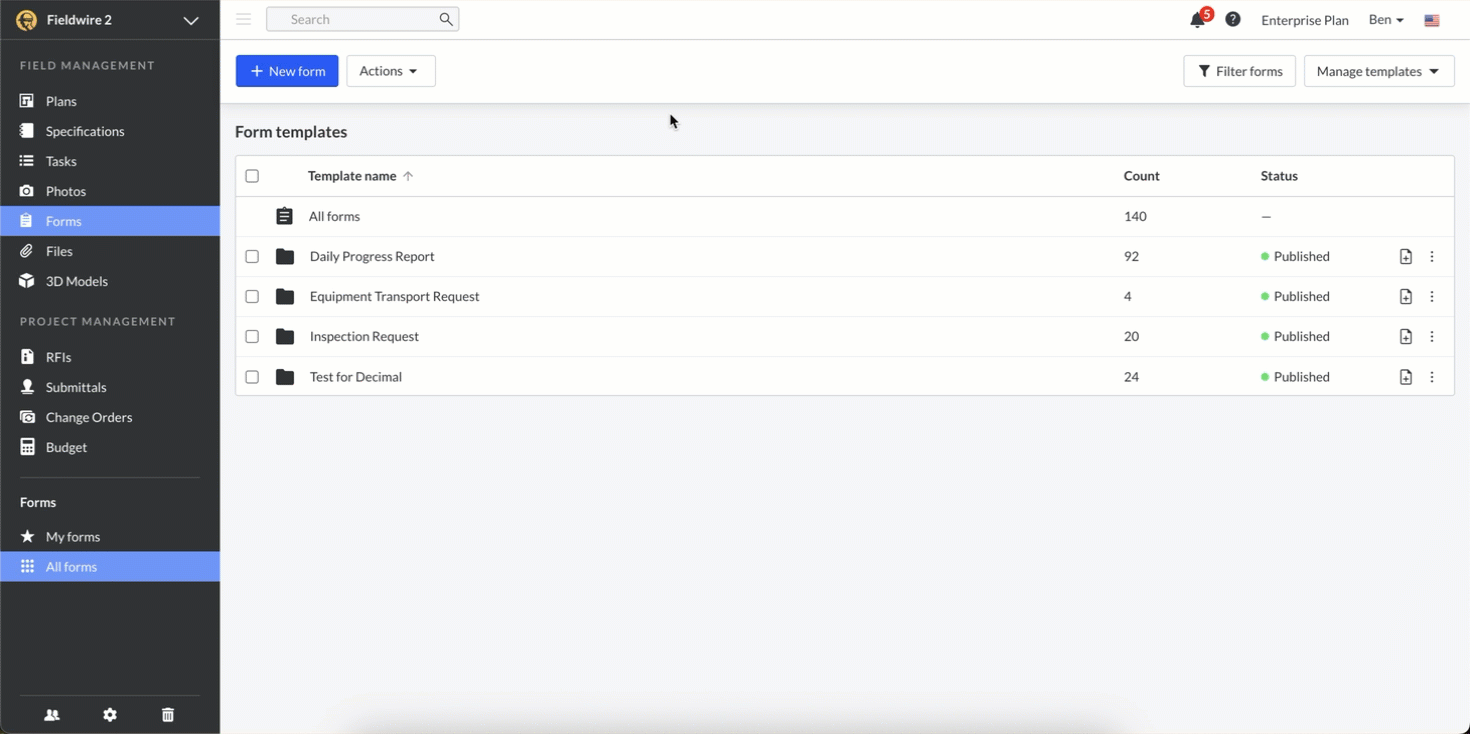This screenshot has width=1470, height=734.
Task: Click the hamburger menu icon near search
Action: [x=243, y=19]
